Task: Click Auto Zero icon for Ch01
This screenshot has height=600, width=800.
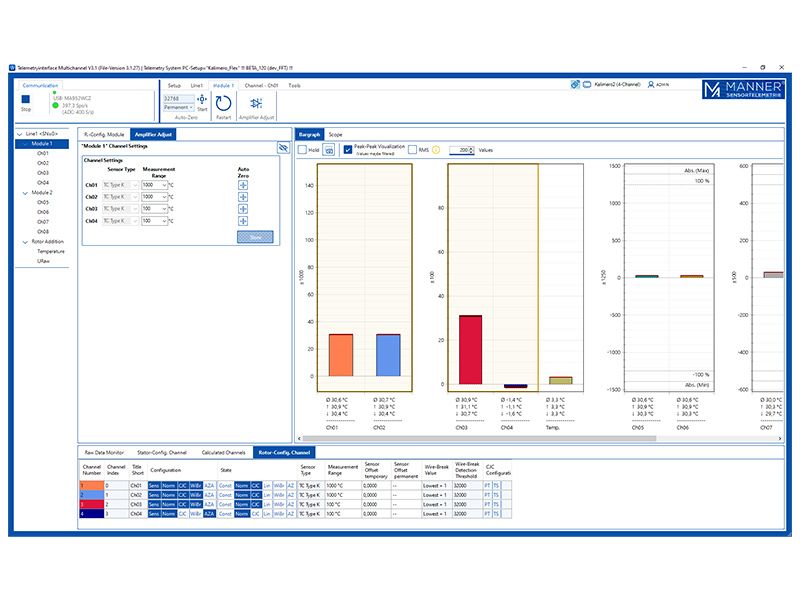Action: (x=243, y=185)
